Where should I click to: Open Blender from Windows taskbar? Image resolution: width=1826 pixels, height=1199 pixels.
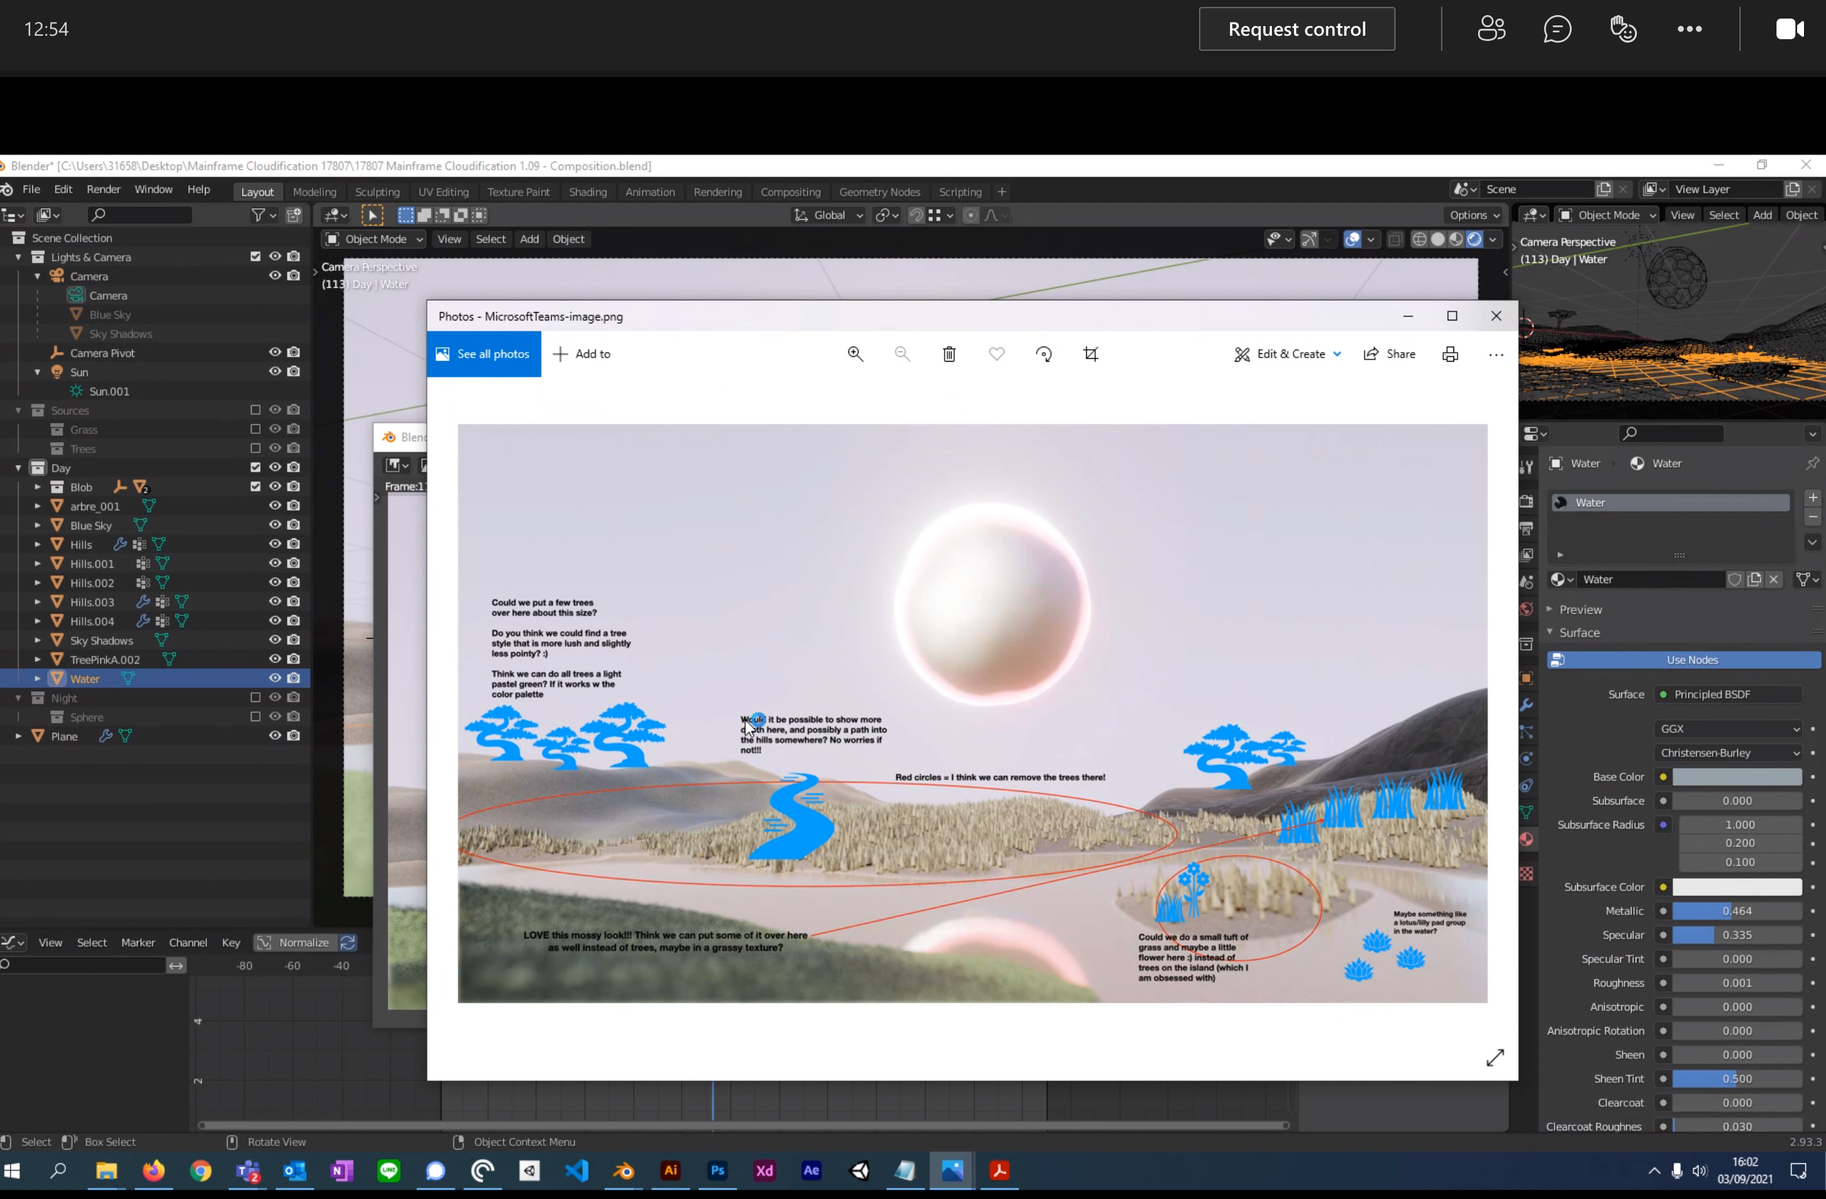(x=624, y=1171)
